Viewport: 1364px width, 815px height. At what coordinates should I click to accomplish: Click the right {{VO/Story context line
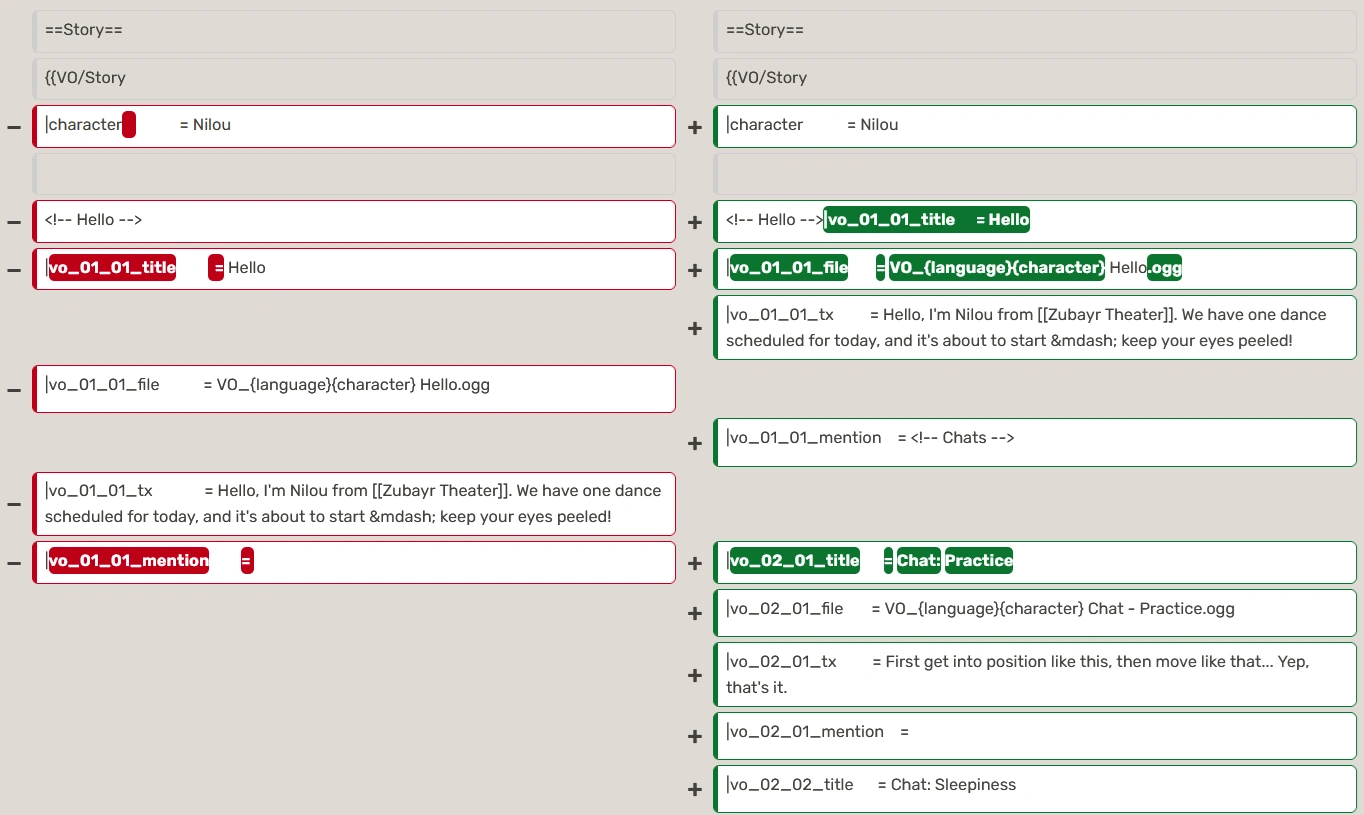[x=1035, y=78]
